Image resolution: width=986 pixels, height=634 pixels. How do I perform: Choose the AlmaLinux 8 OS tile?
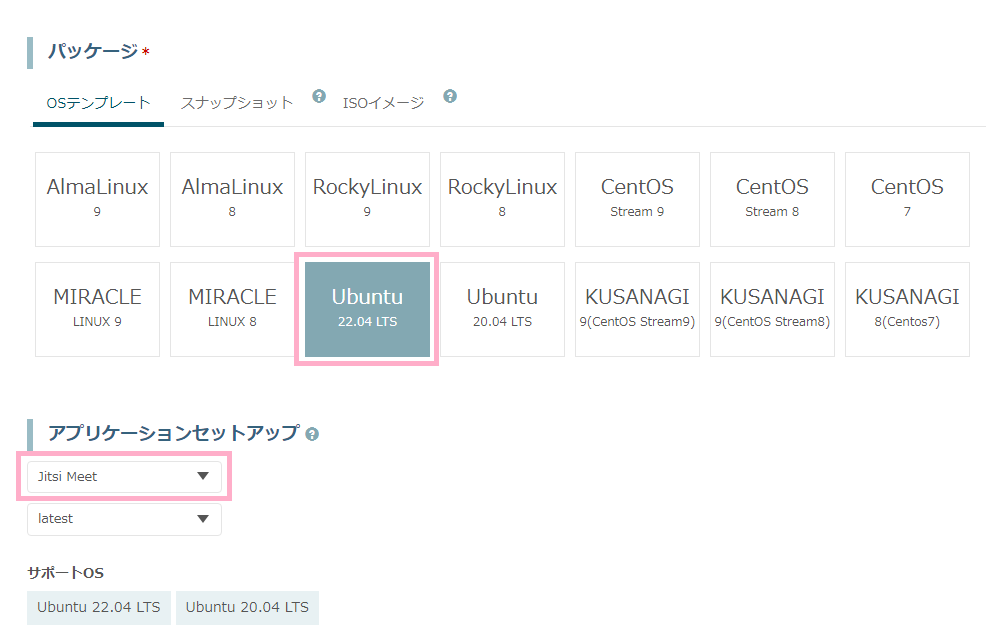(232, 199)
